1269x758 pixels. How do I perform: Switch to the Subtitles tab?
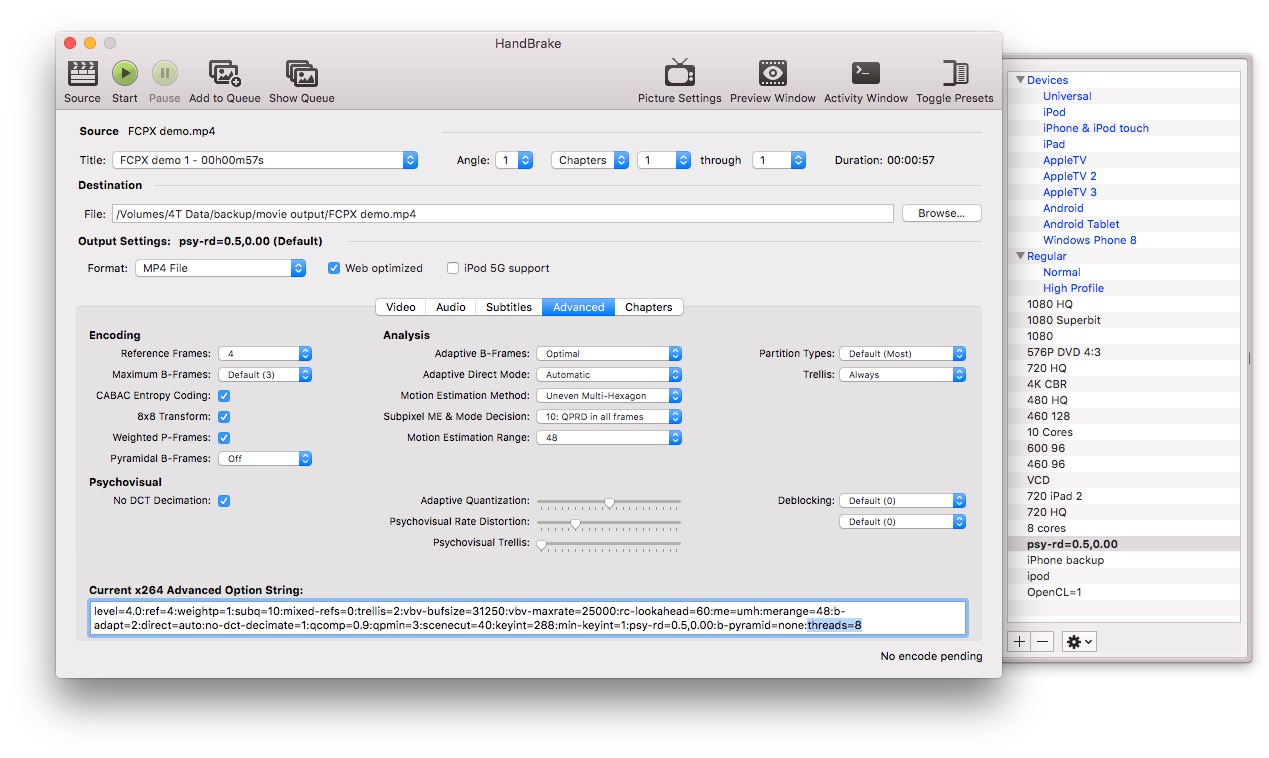509,307
